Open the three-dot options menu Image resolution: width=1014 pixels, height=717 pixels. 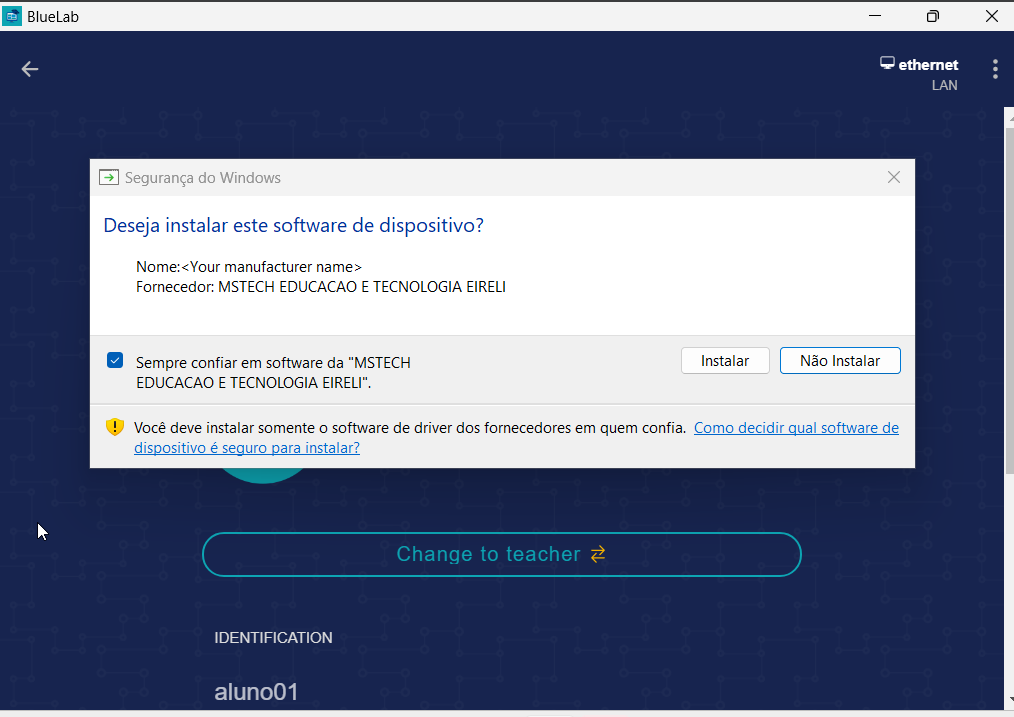995,69
